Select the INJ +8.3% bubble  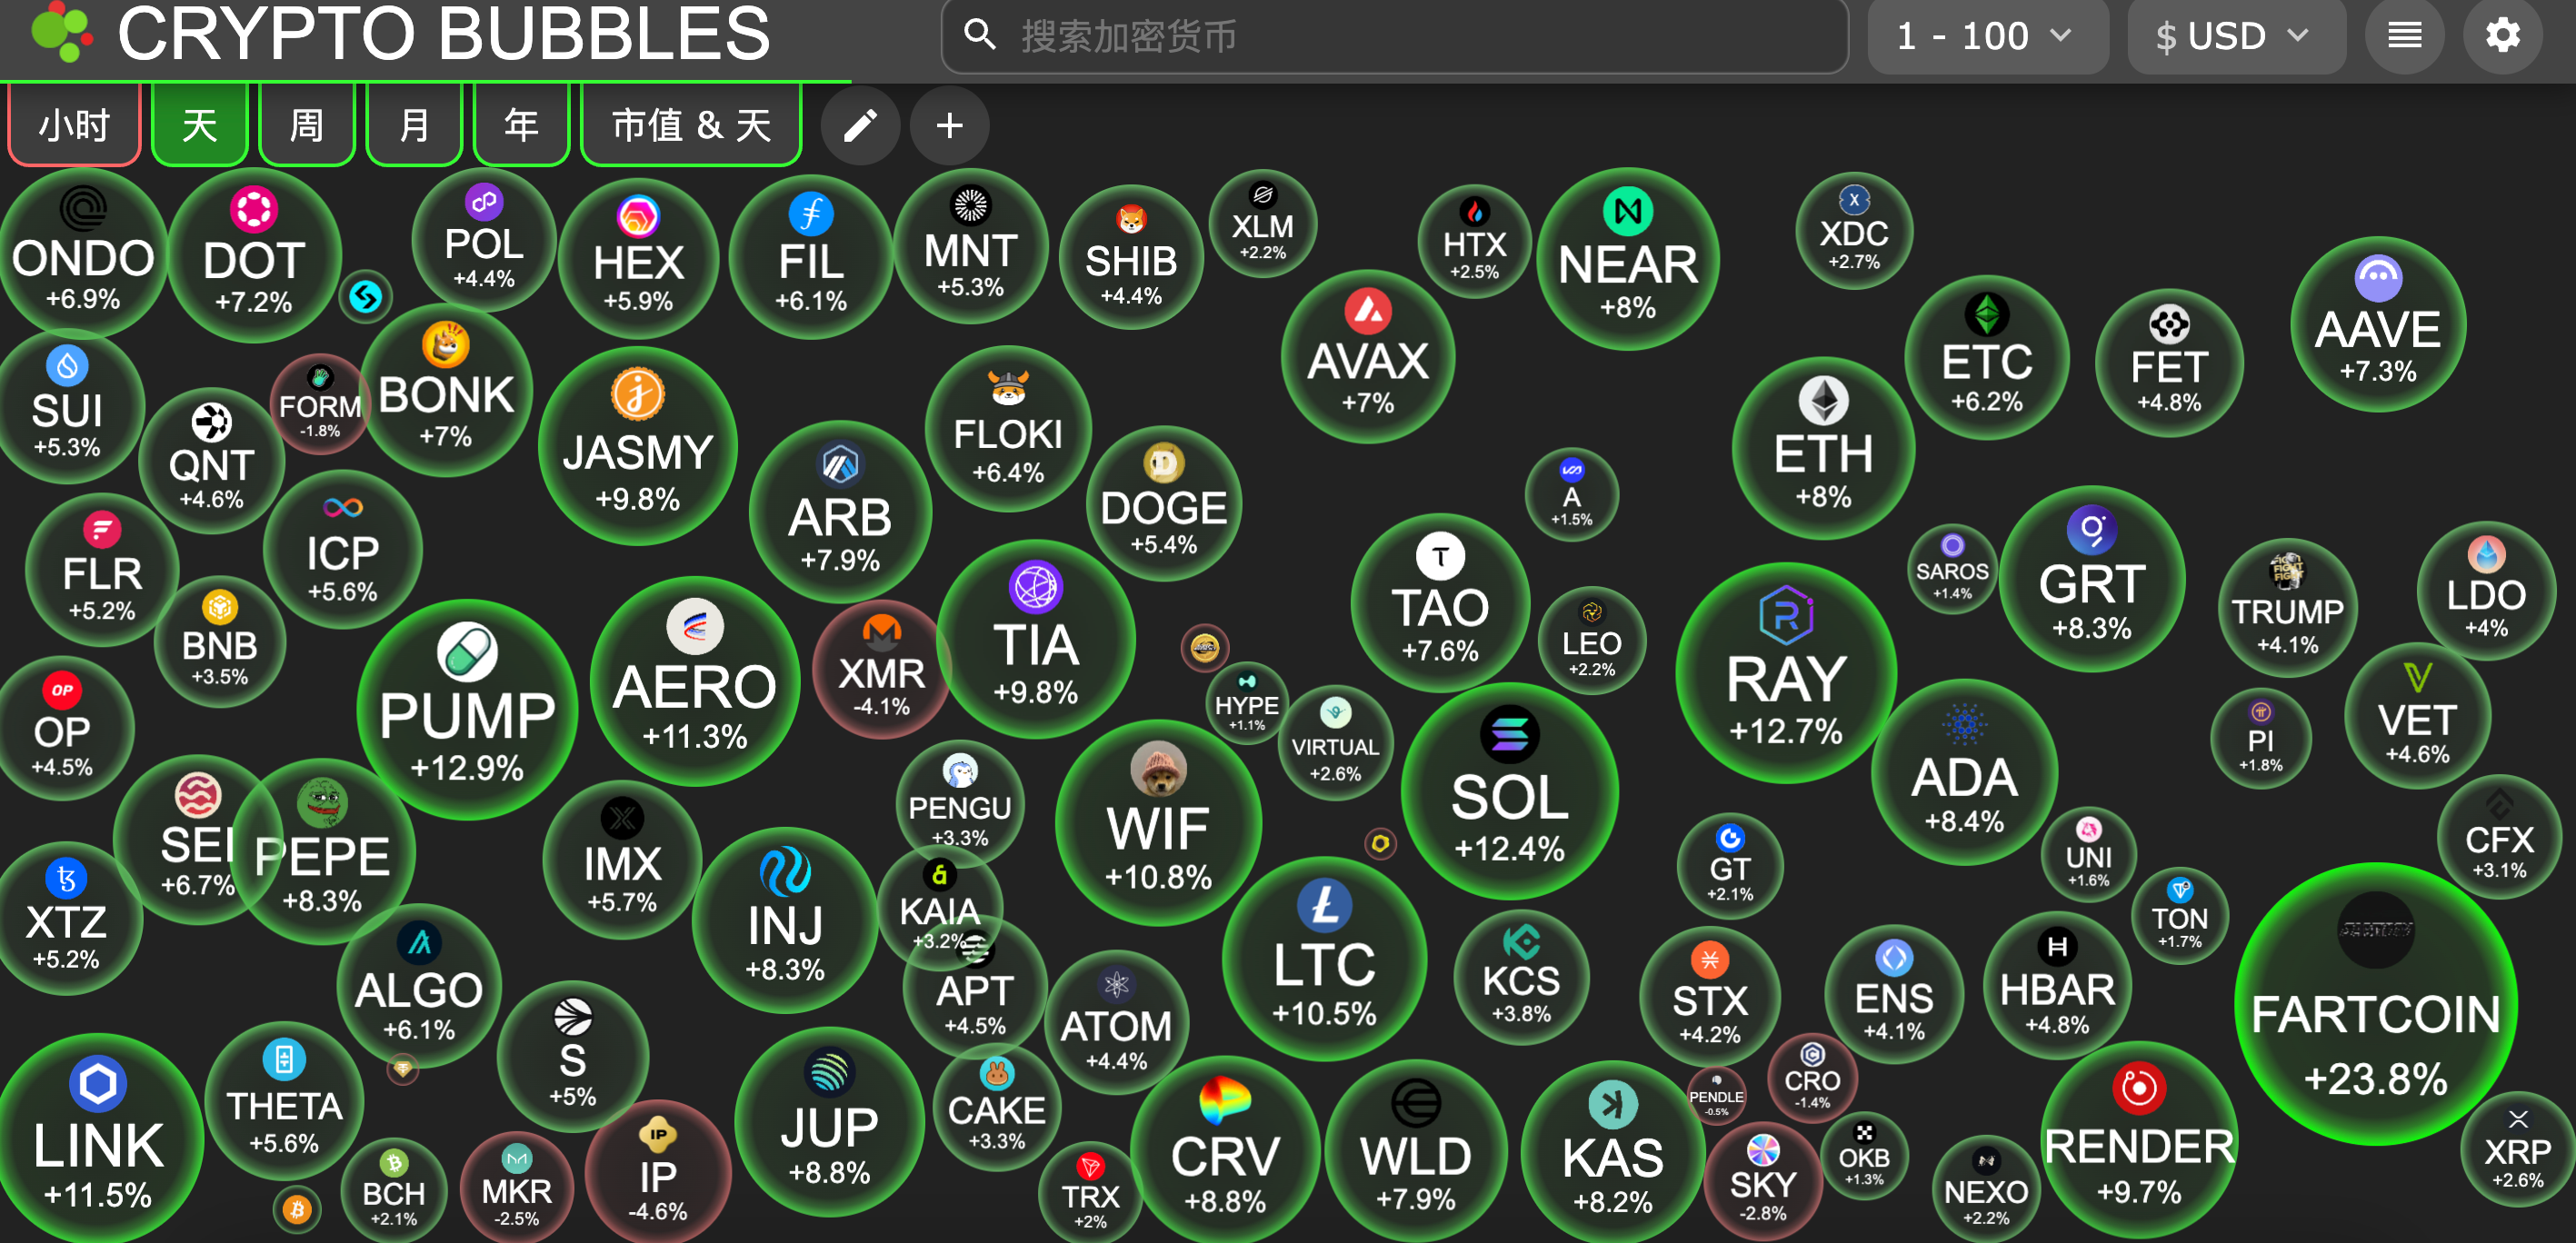tap(785, 920)
